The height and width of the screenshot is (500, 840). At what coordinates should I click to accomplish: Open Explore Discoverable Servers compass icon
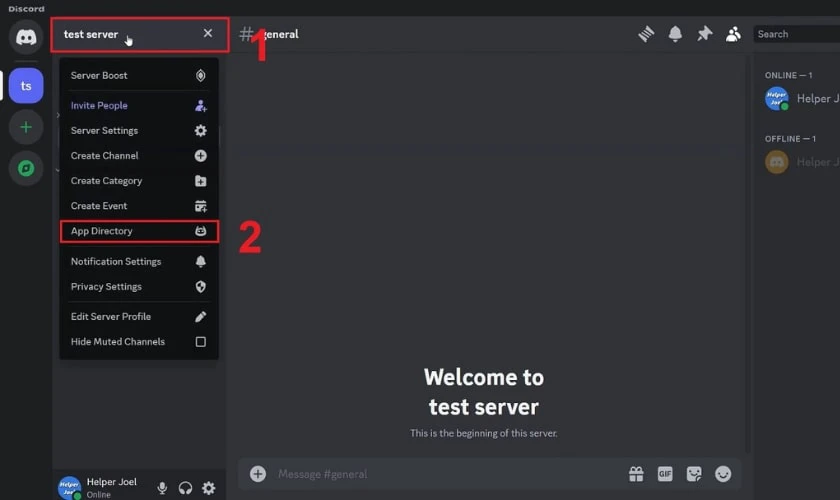pos(26,169)
